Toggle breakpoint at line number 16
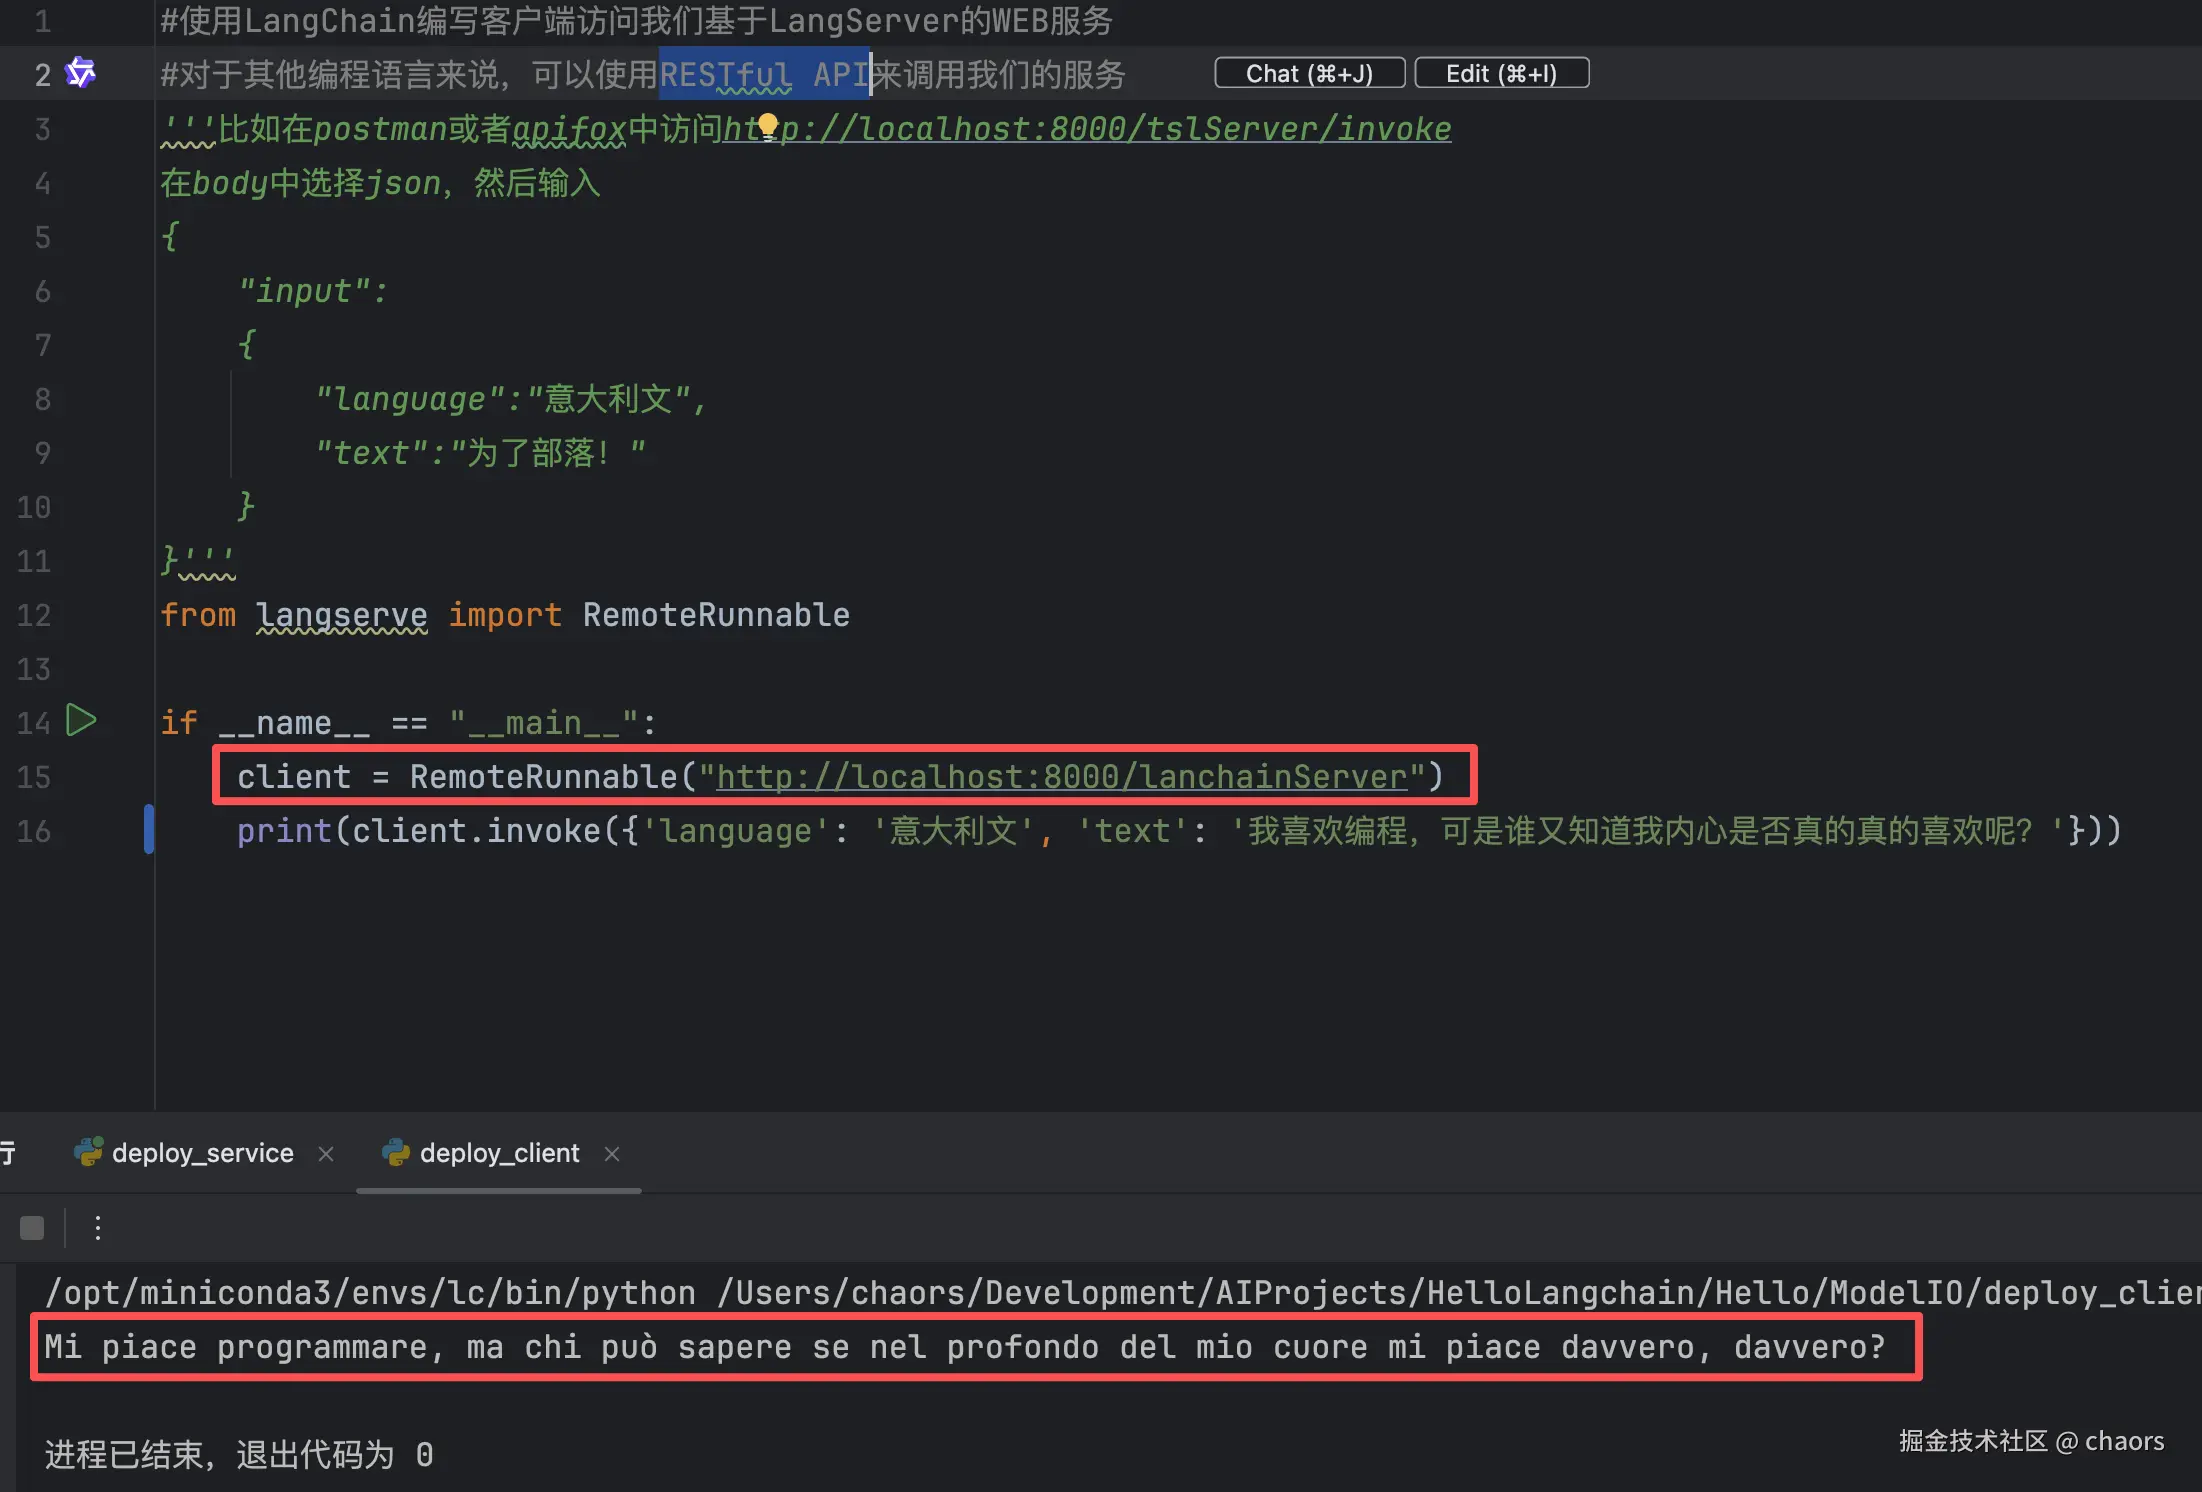Image resolution: width=2202 pixels, height=1492 pixels. click(34, 831)
